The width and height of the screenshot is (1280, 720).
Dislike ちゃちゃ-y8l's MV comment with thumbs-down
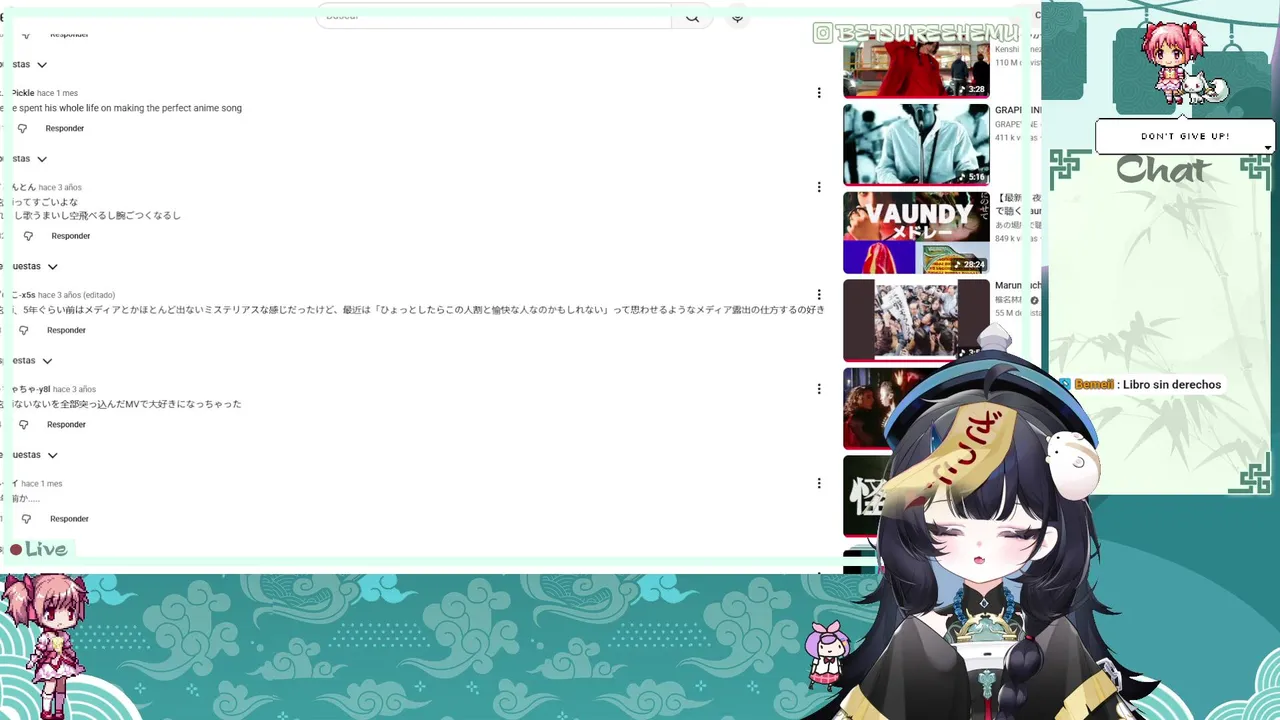click(24, 425)
